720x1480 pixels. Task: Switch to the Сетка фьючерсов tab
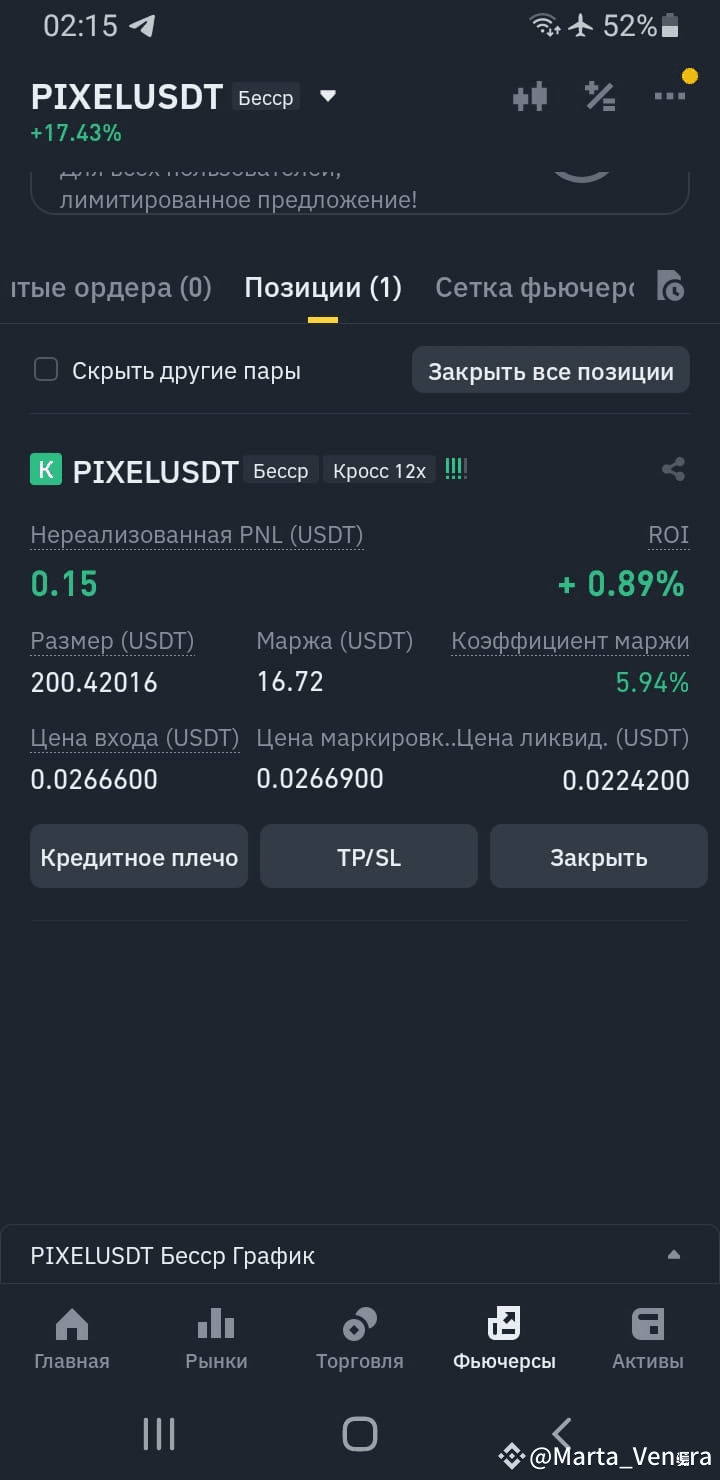coord(534,288)
